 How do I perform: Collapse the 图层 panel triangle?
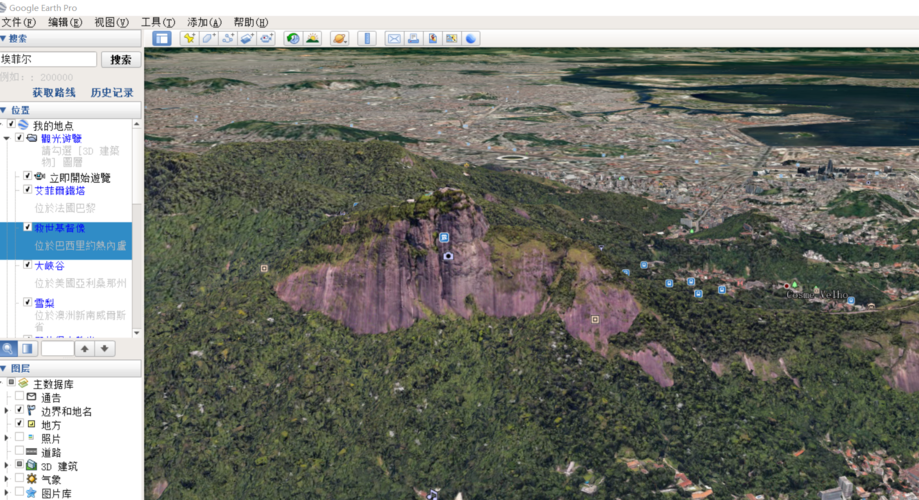pyautogui.click(x=4, y=369)
